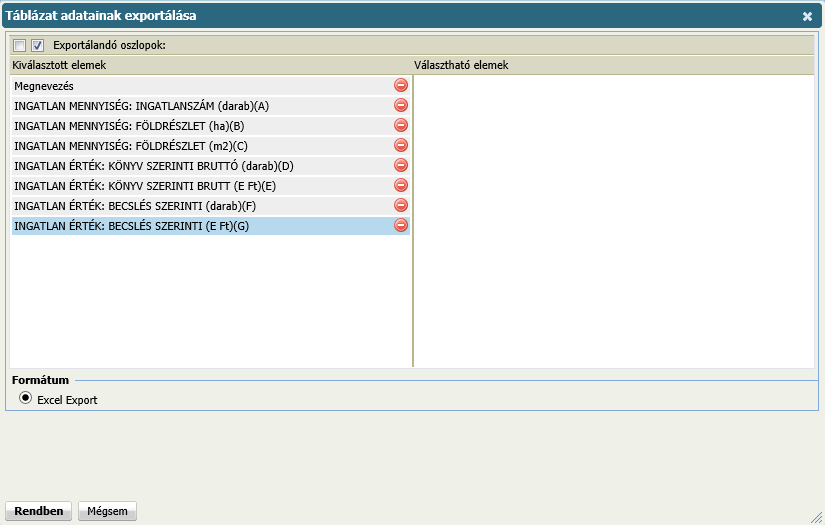Remove INGATLANSZÁM (darab)(A) column
This screenshot has width=825, height=525.
pos(400,105)
